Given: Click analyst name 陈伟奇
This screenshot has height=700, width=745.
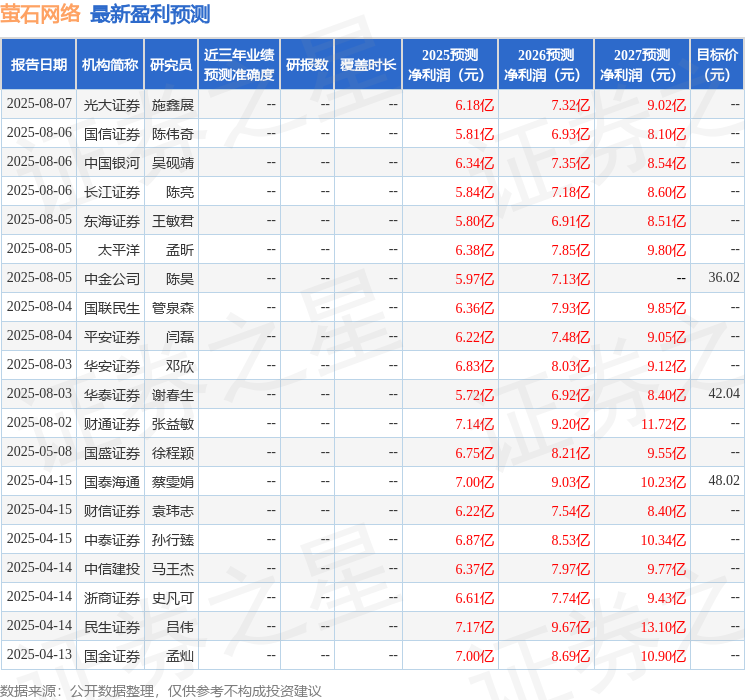Looking at the screenshot, I should click(x=172, y=134).
